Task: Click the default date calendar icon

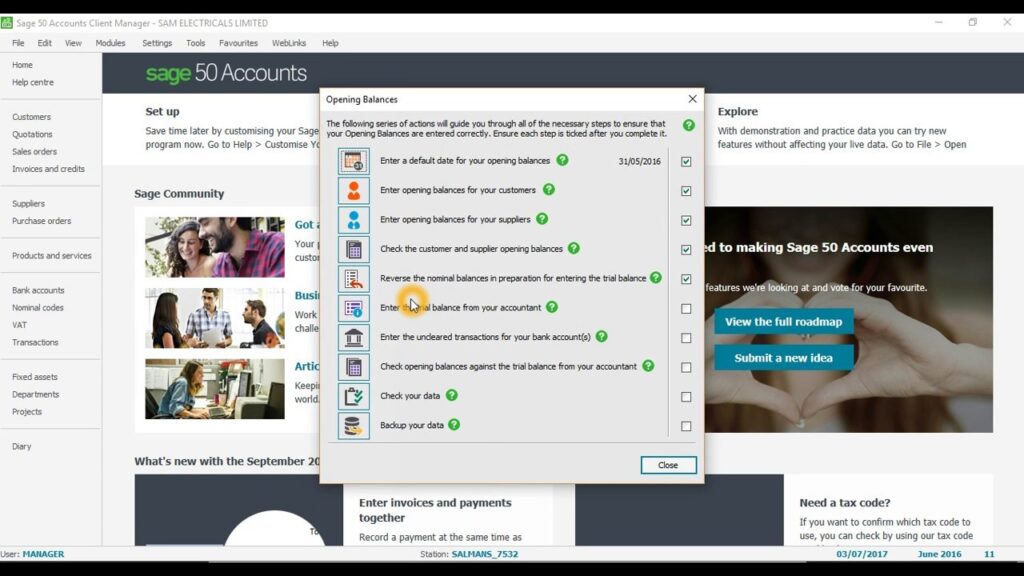Action: point(353,161)
